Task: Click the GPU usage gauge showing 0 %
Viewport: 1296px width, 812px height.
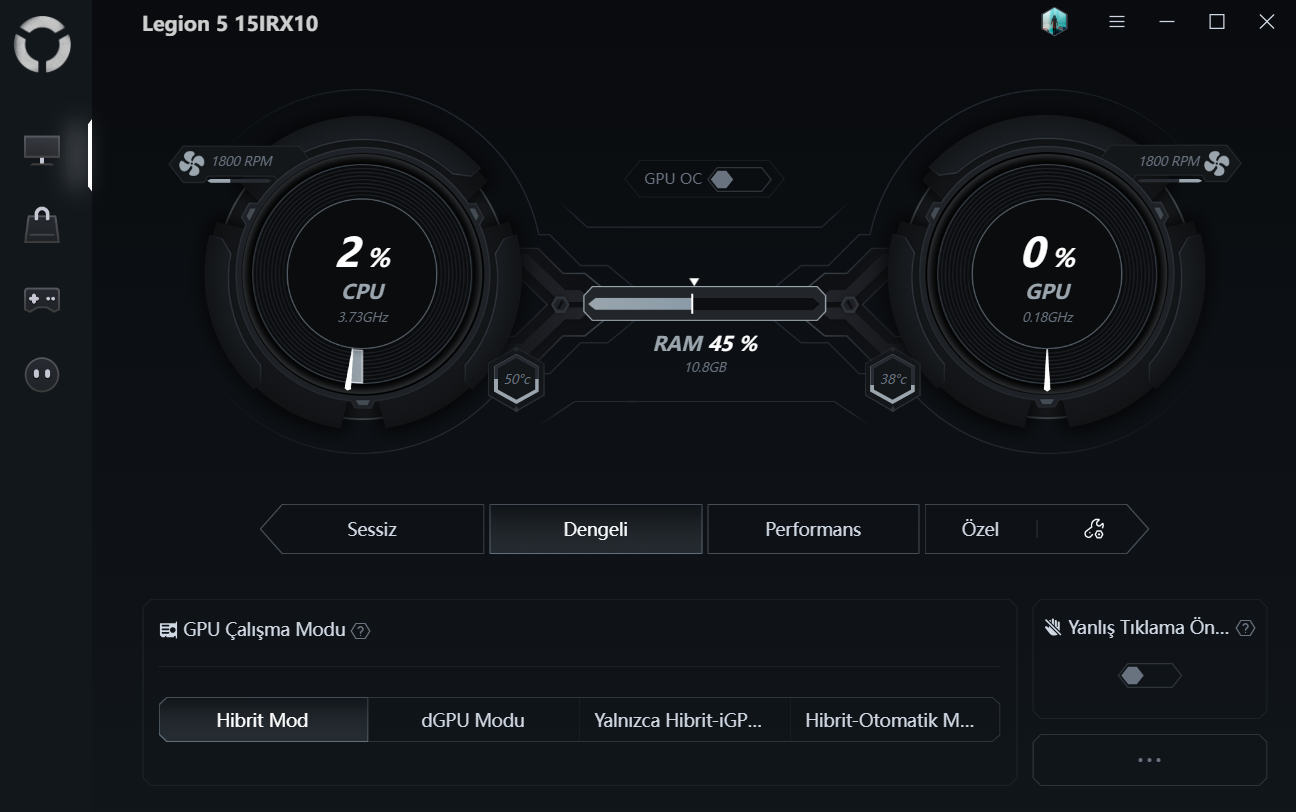Action: coord(1047,274)
